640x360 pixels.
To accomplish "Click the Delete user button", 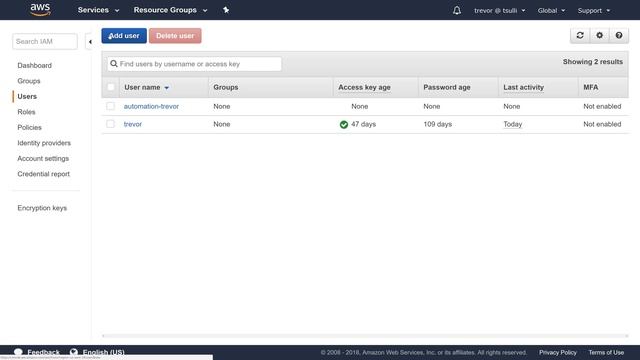I will pyautogui.click(x=175, y=36).
